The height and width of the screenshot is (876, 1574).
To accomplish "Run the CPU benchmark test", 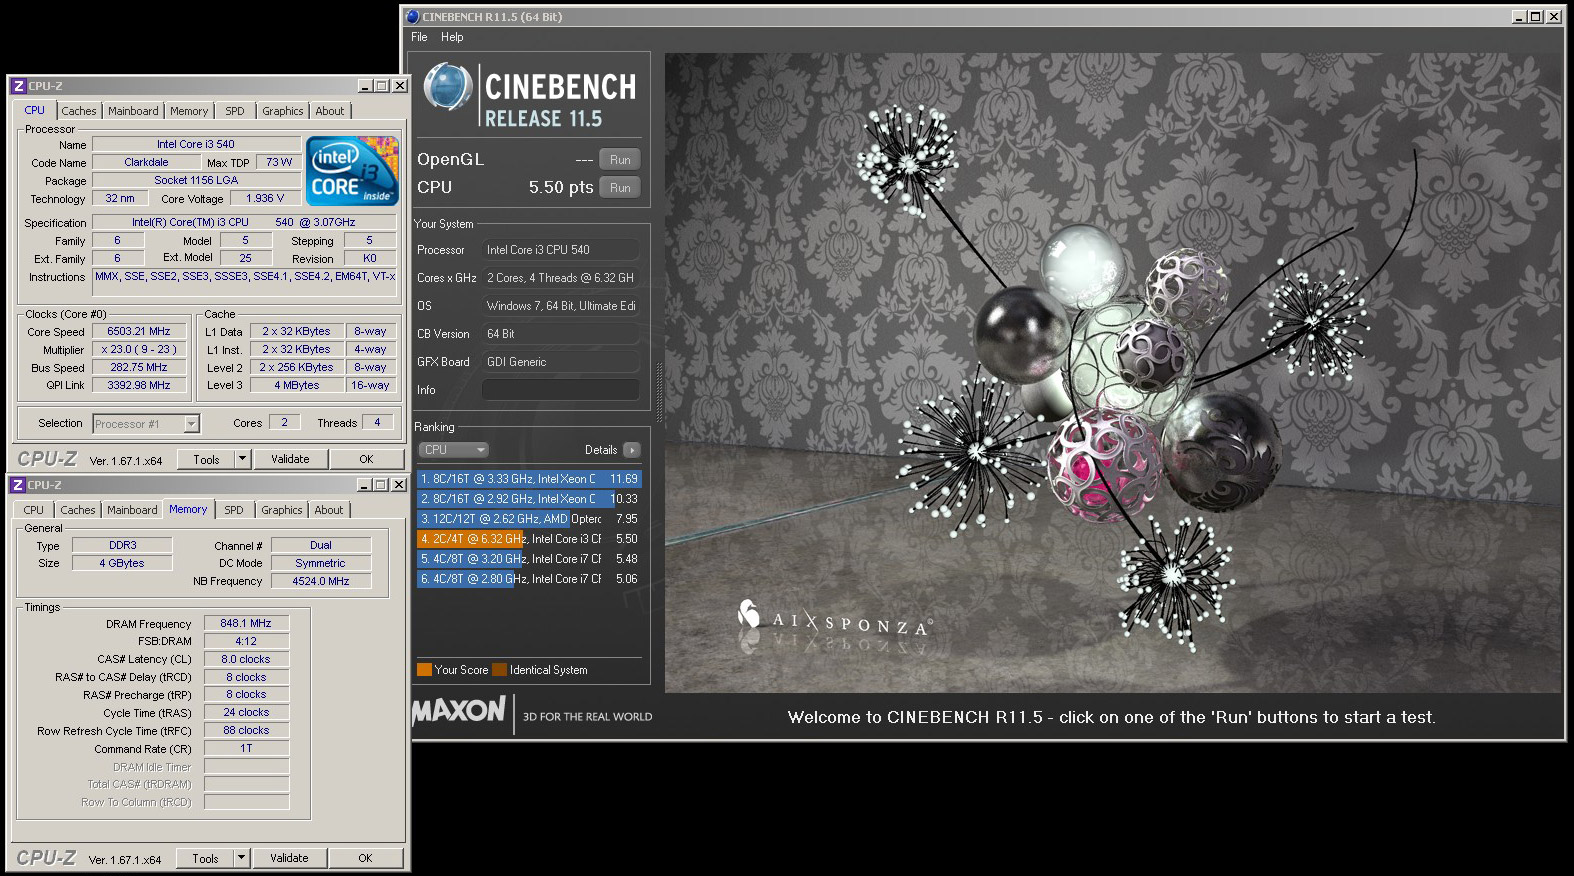I will (620, 188).
